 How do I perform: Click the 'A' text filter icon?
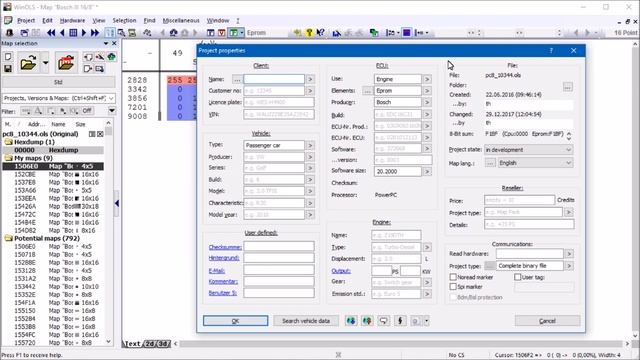(38, 111)
